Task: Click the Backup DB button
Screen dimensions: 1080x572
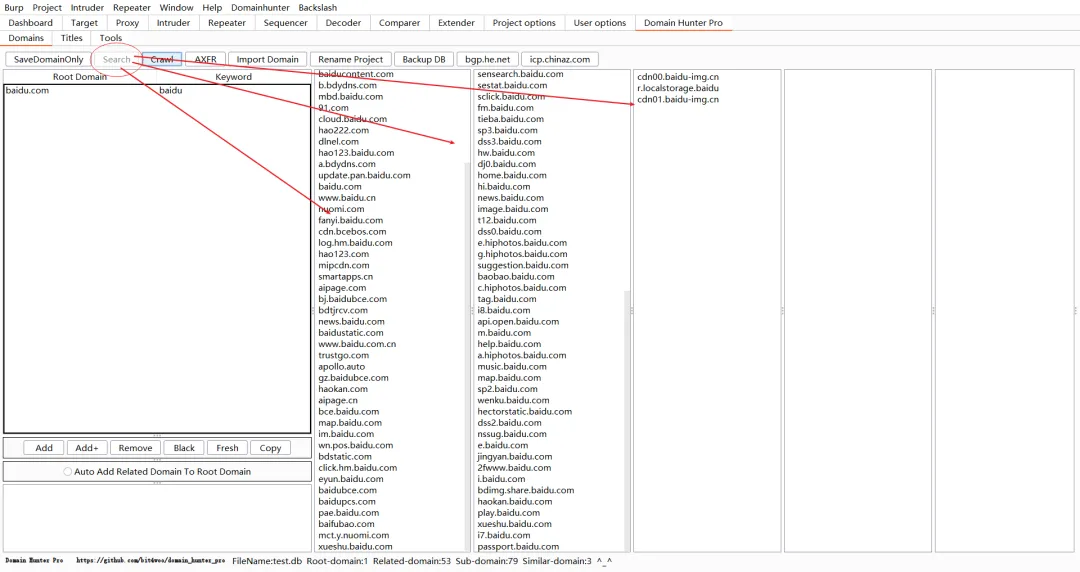Action: point(424,59)
